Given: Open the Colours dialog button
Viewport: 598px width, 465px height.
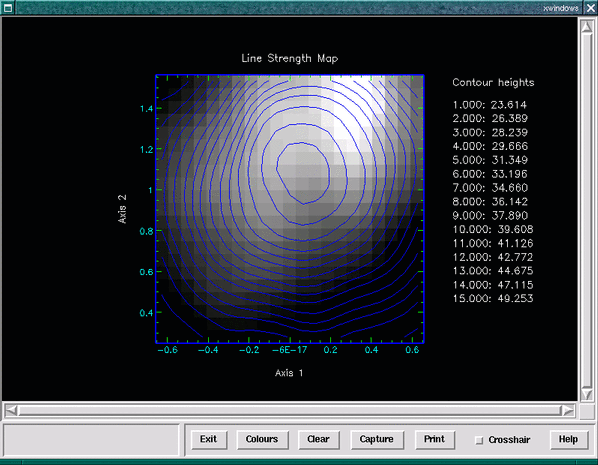Looking at the screenshot, I should [x=262, y=439].
